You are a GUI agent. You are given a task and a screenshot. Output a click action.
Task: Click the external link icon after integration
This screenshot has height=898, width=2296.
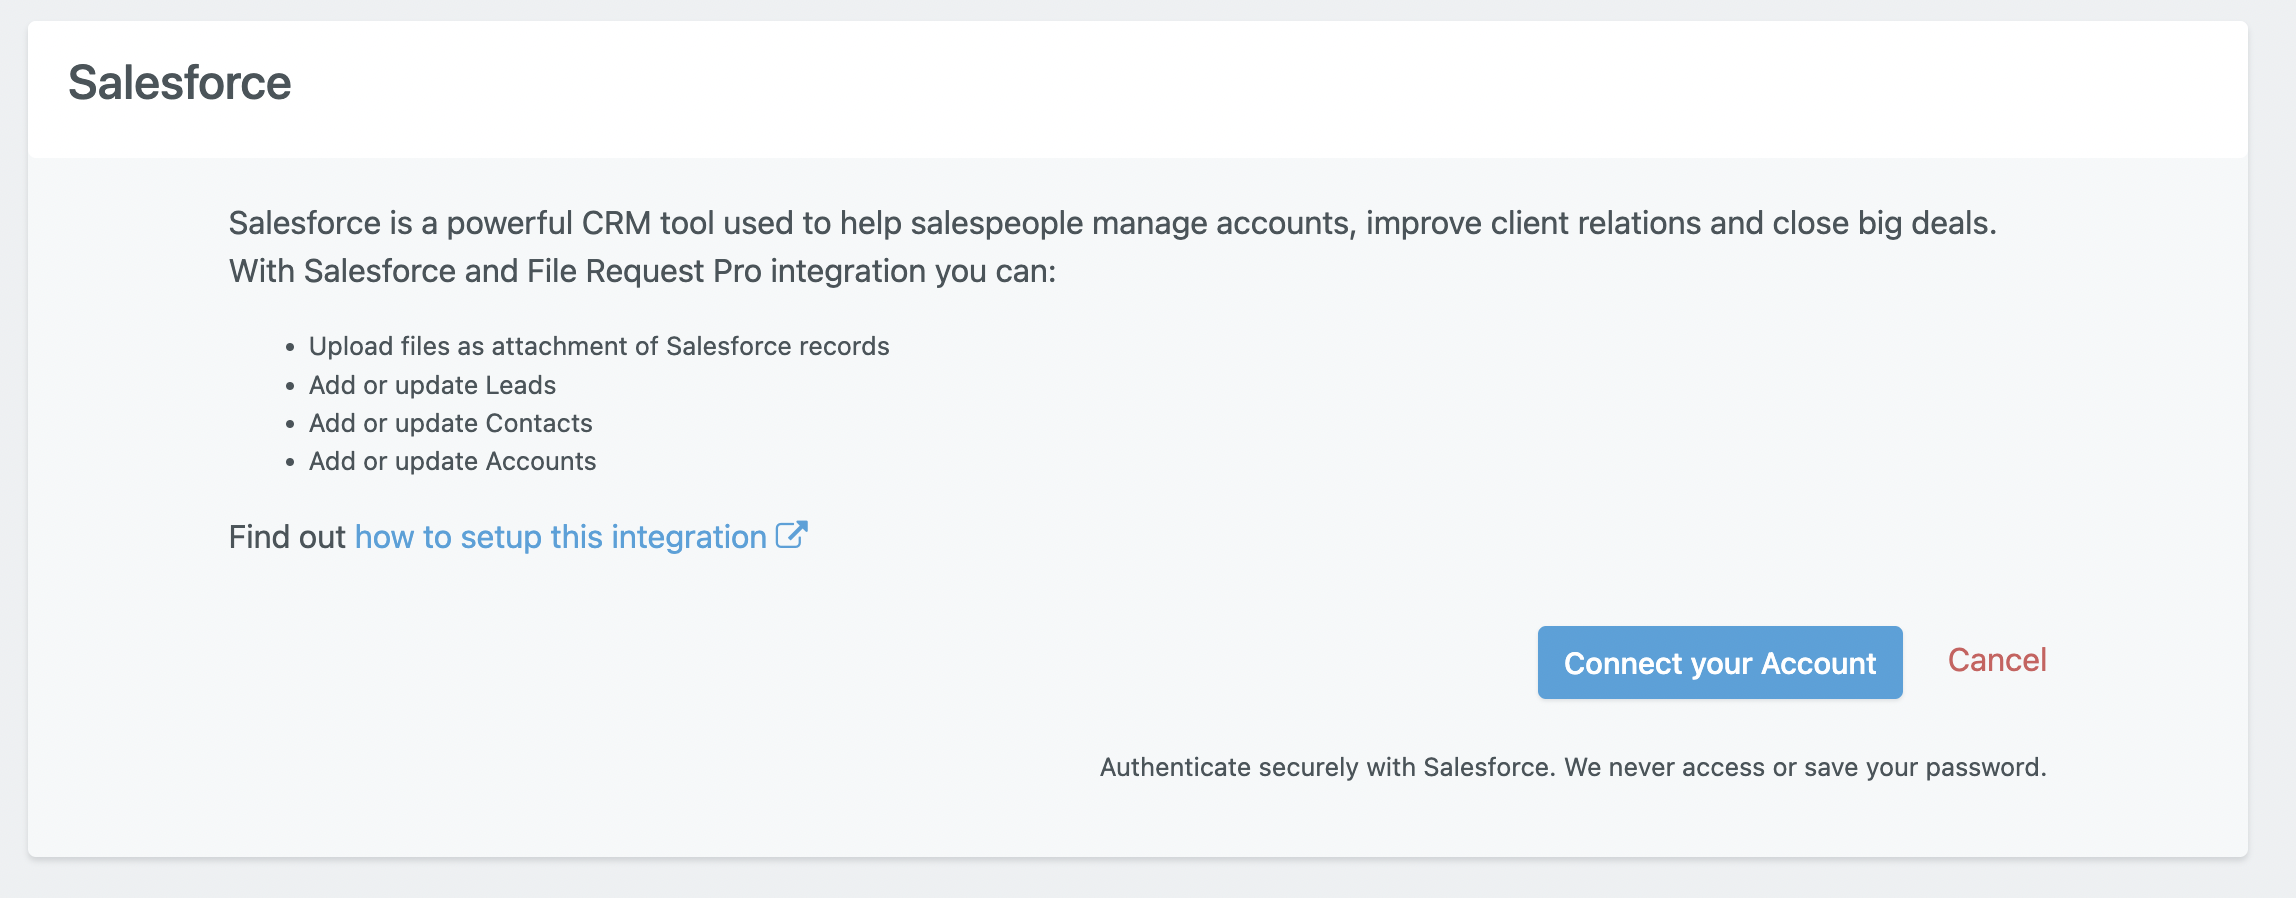pyautogui.click(x=792, y=535)
